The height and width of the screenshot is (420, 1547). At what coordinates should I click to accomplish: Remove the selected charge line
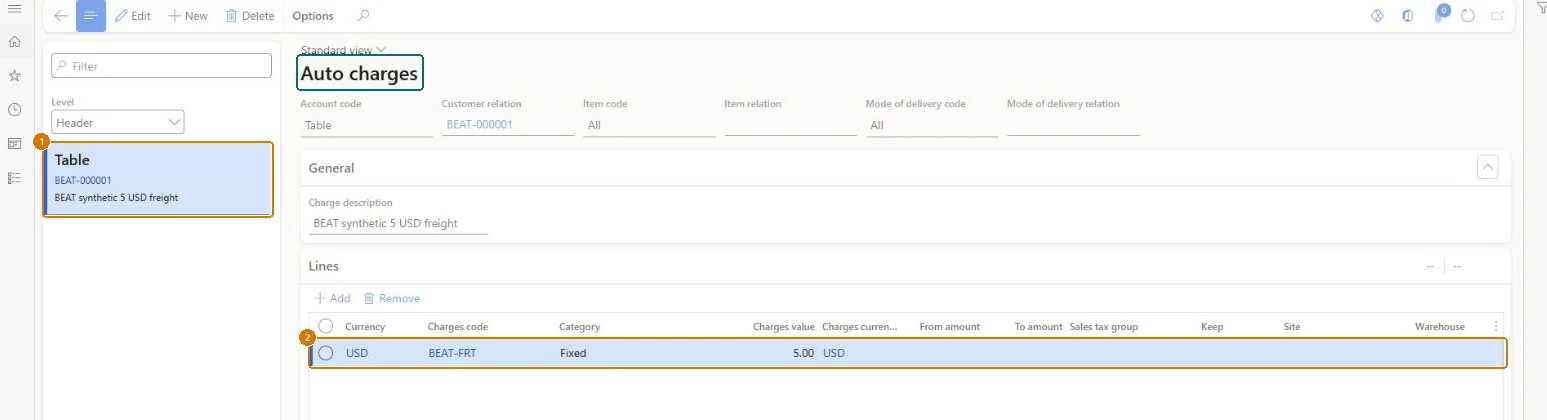coord(391,298)
